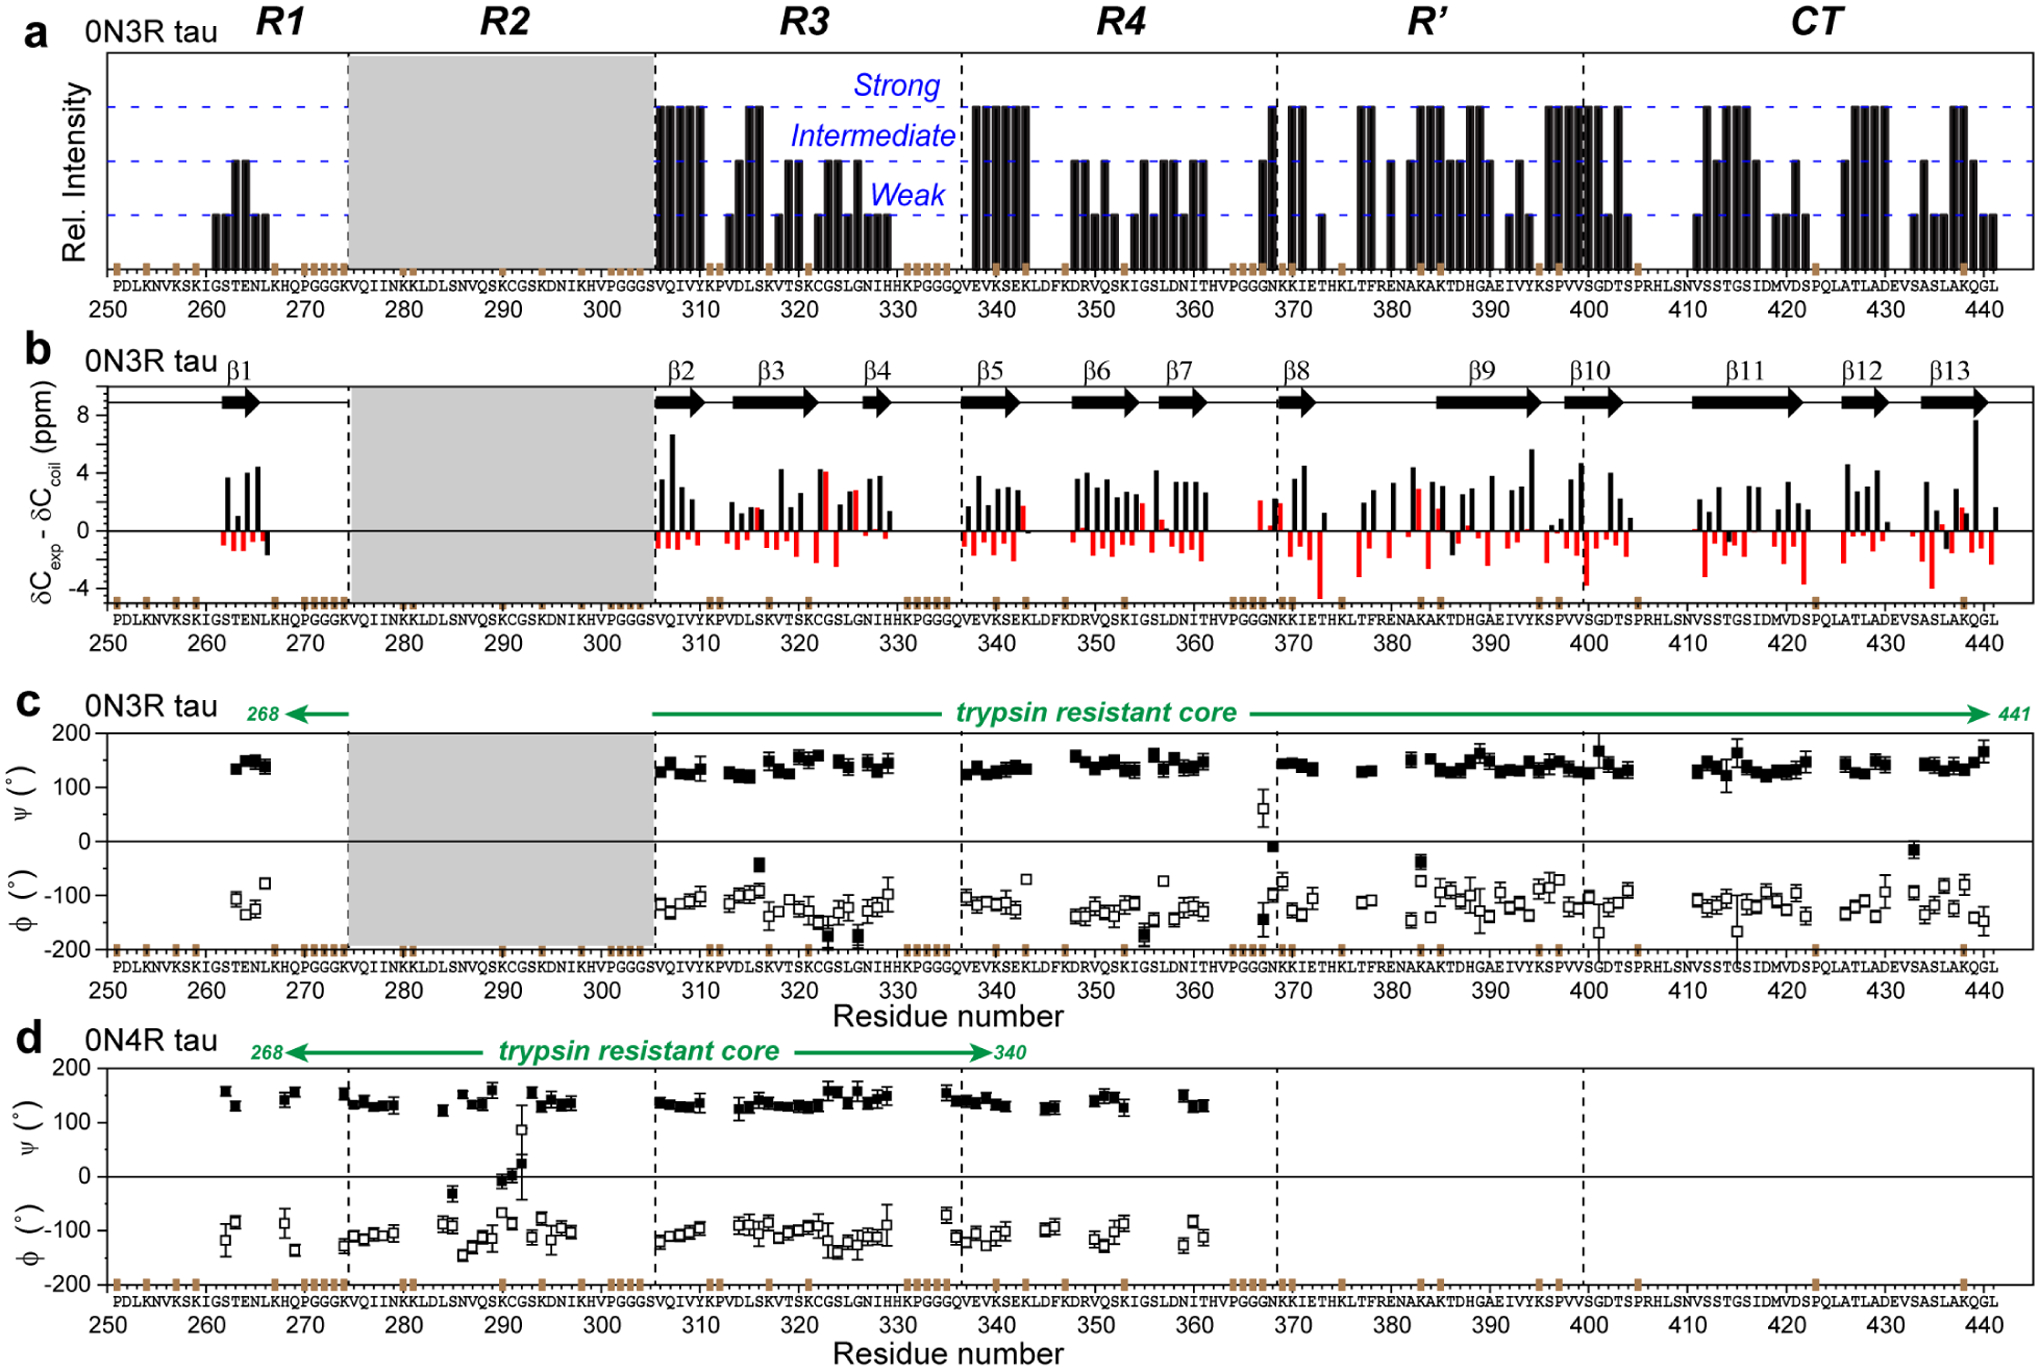
Task: Click the panel d letter label
Action: coord(29,1036)
